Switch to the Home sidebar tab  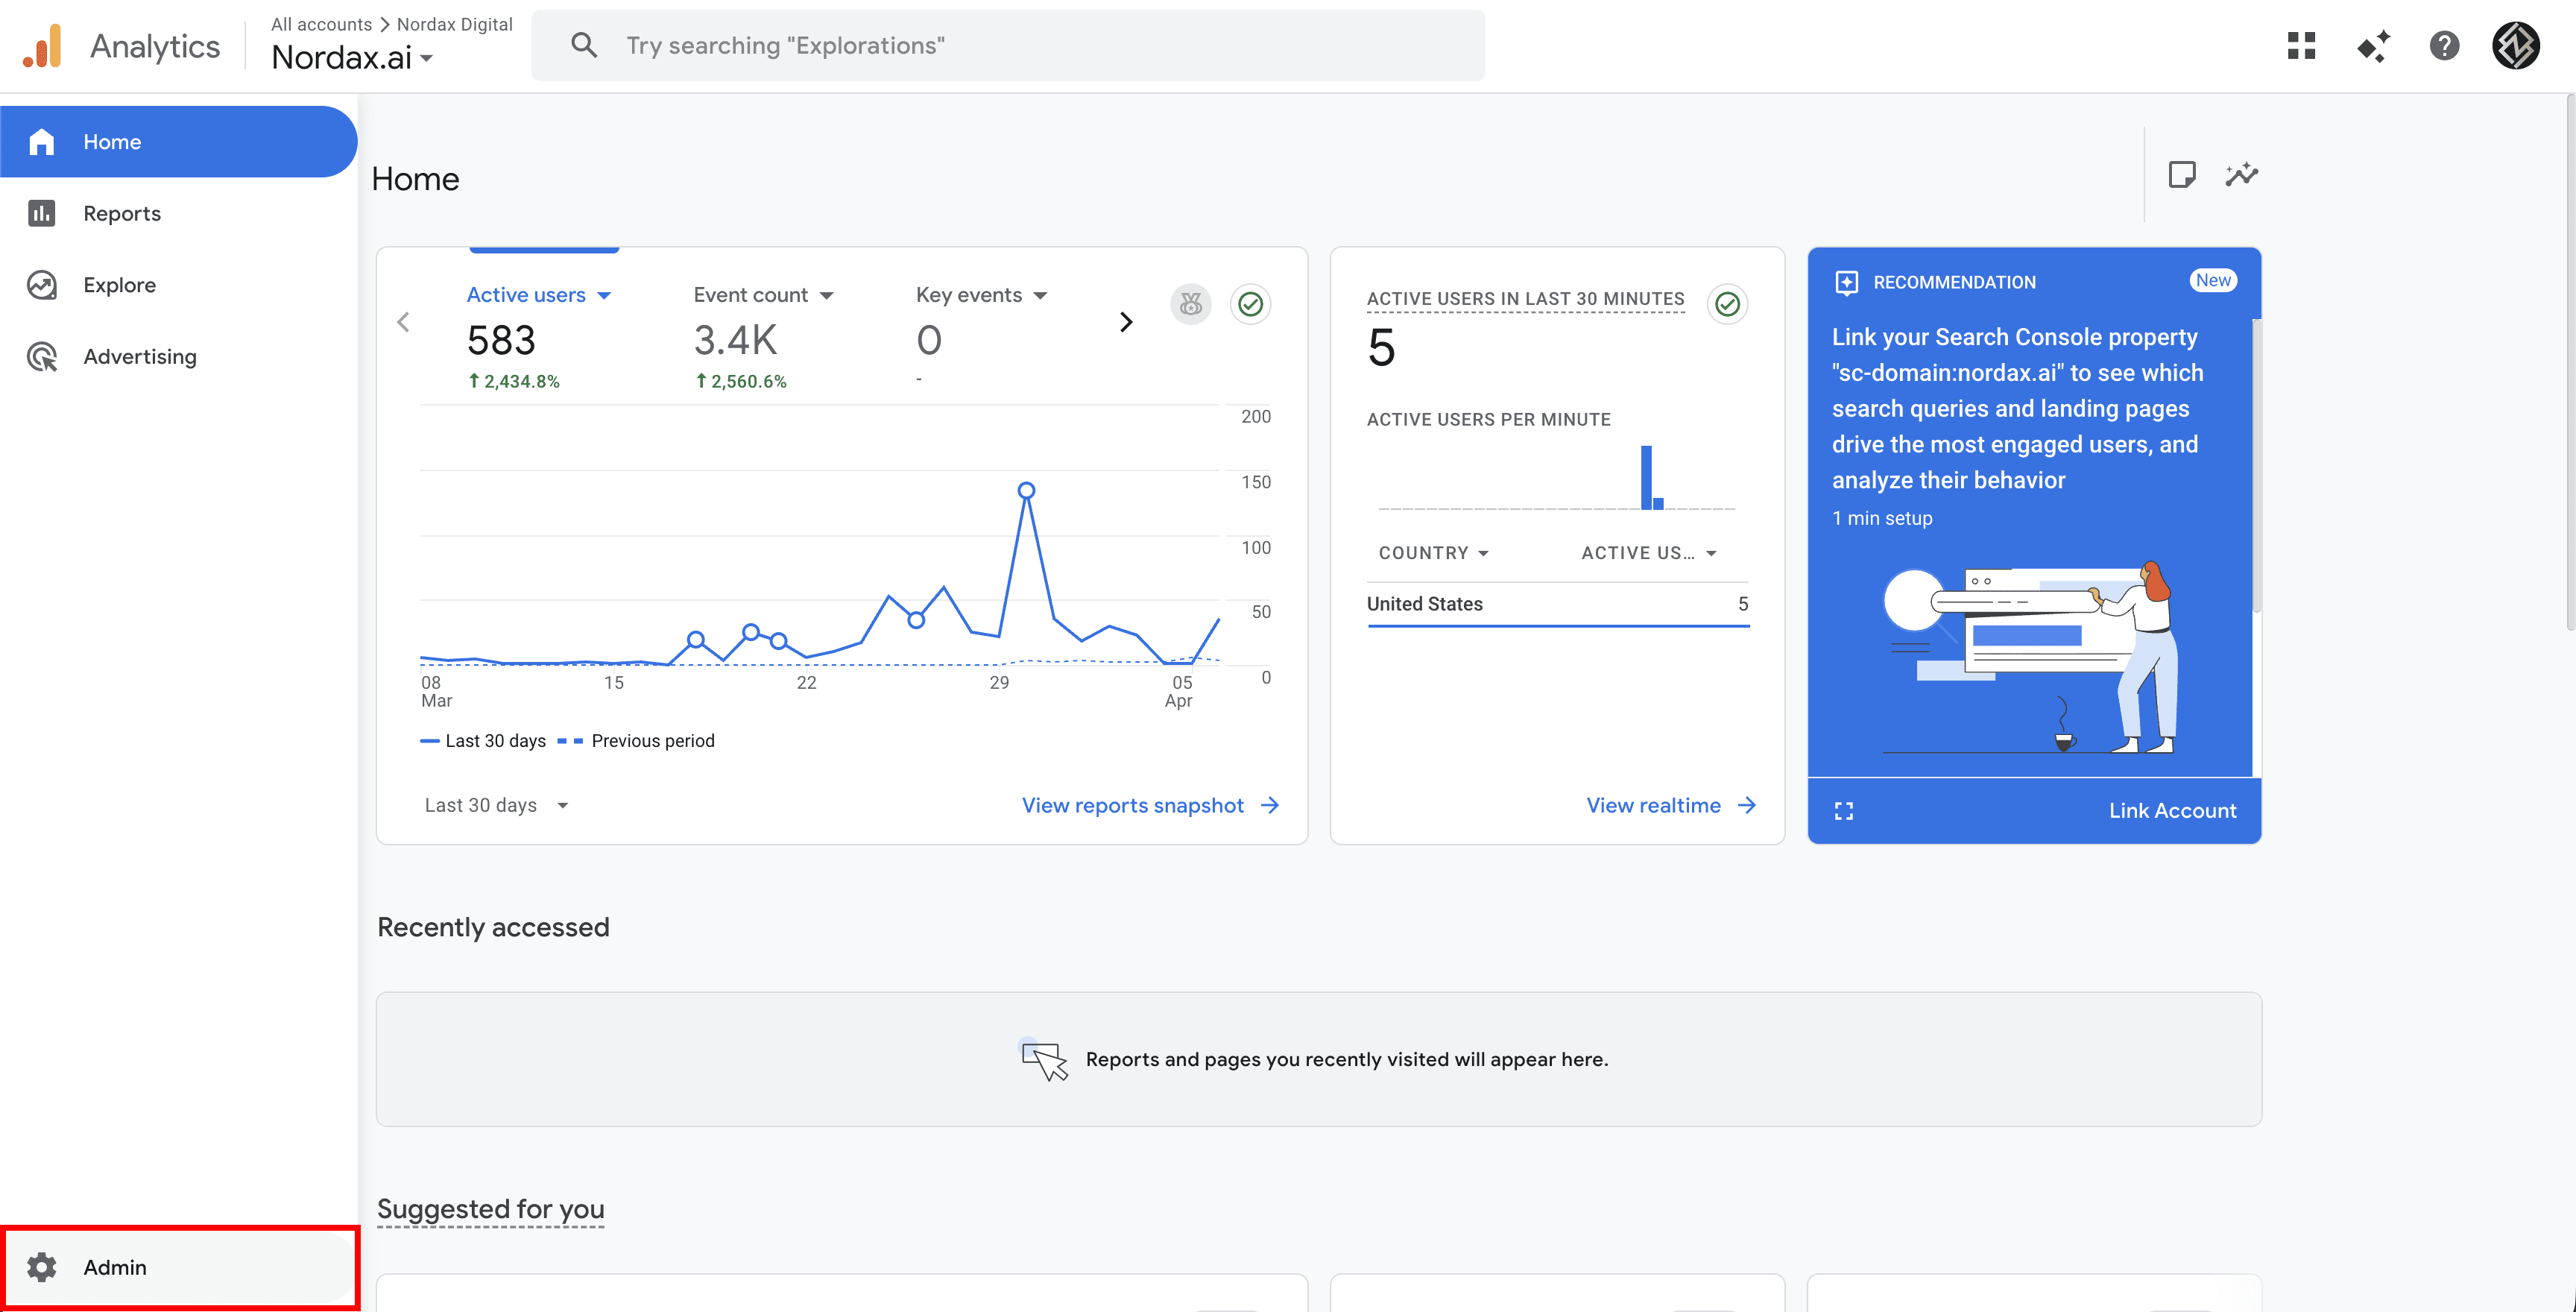coord(112,141)
